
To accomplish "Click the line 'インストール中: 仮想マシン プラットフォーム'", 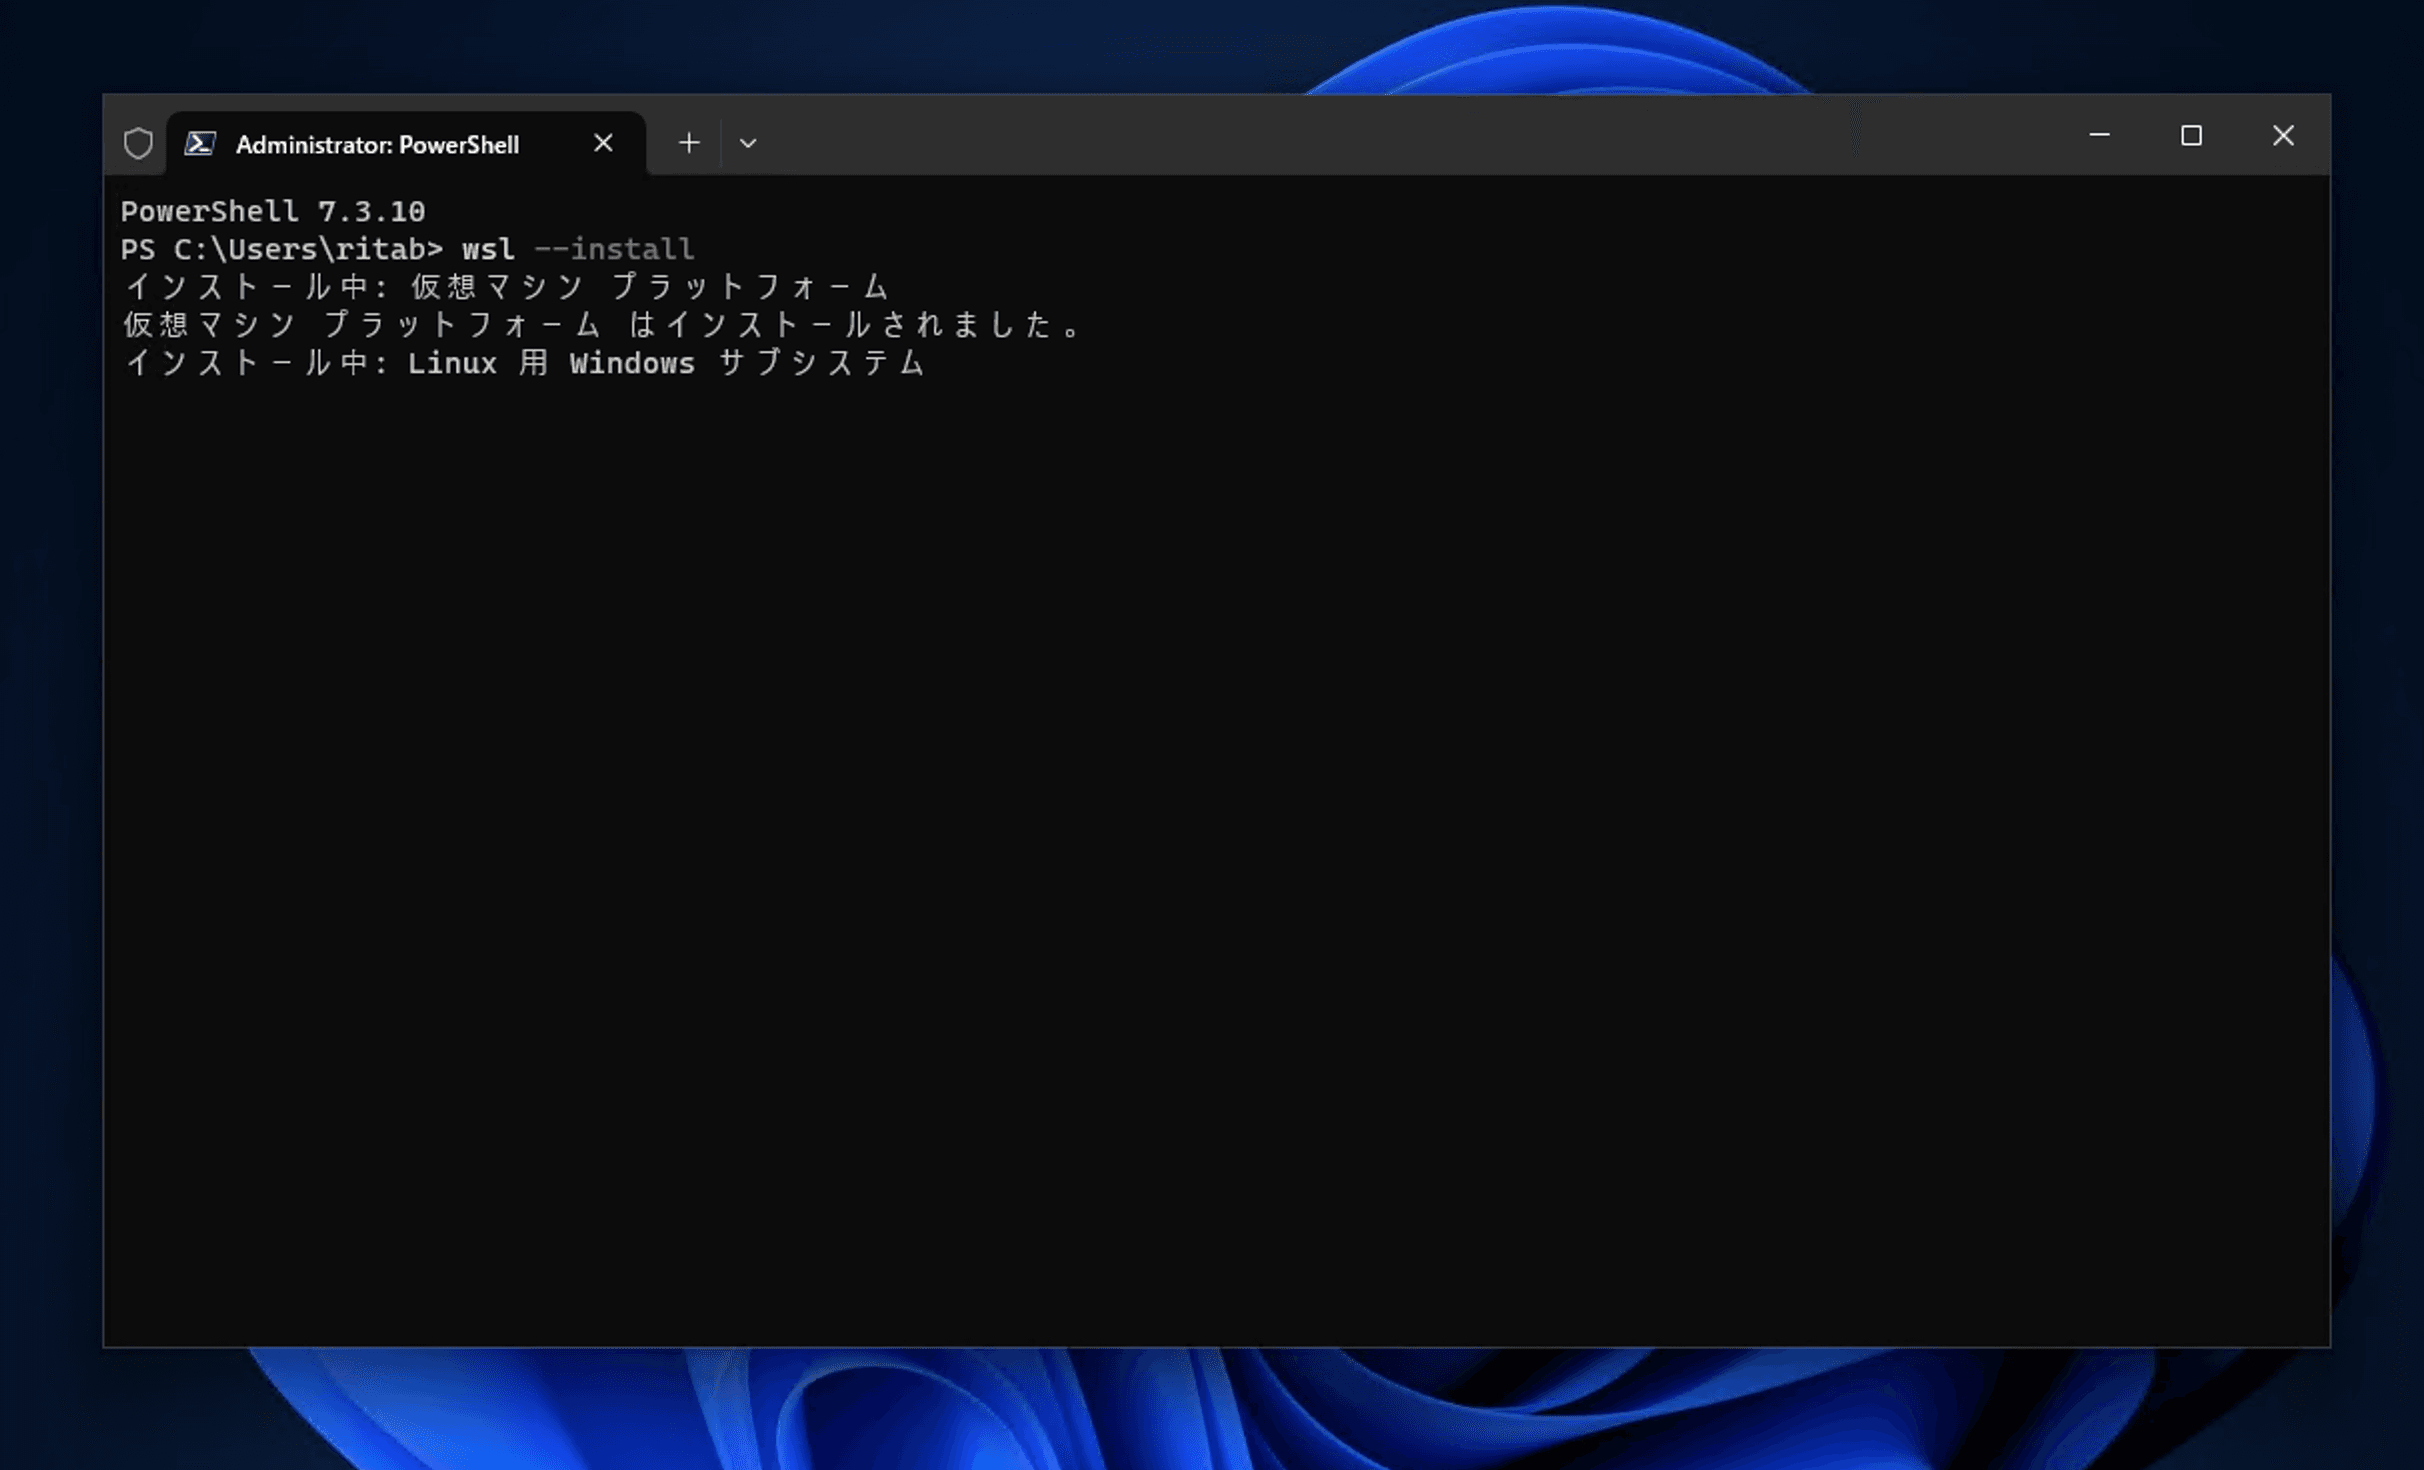I will click(x=506, y=287).
